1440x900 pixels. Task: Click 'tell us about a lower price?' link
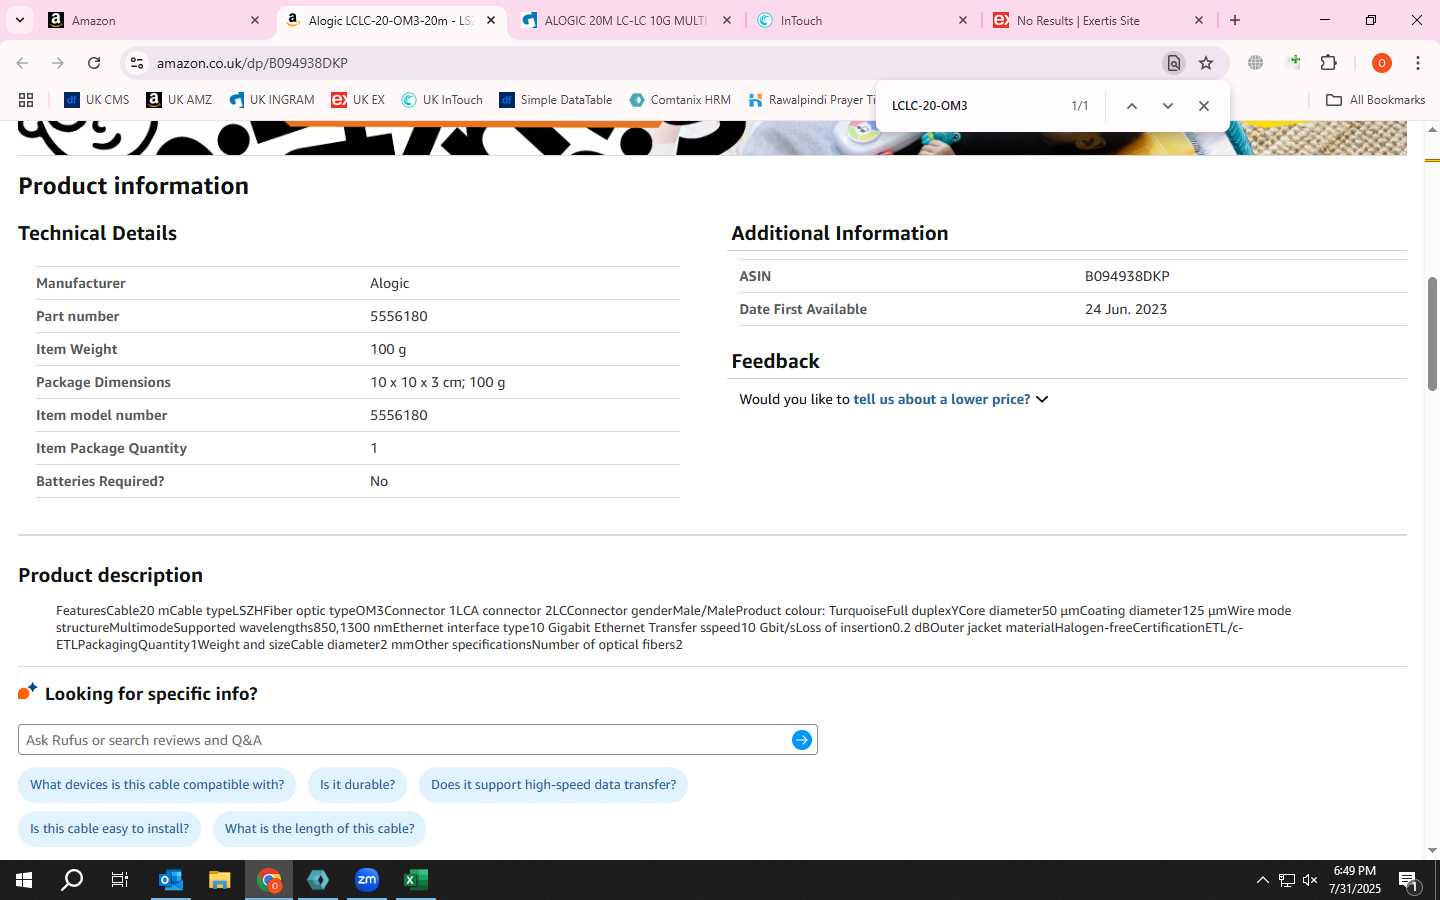coord(941,399)
